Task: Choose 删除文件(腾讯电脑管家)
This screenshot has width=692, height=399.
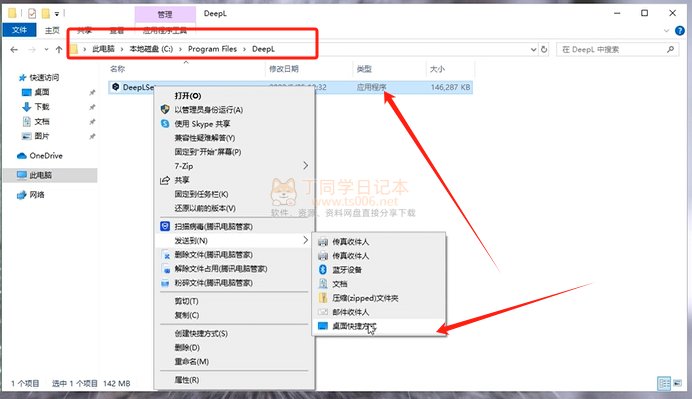Action: [x=234, y=255]
